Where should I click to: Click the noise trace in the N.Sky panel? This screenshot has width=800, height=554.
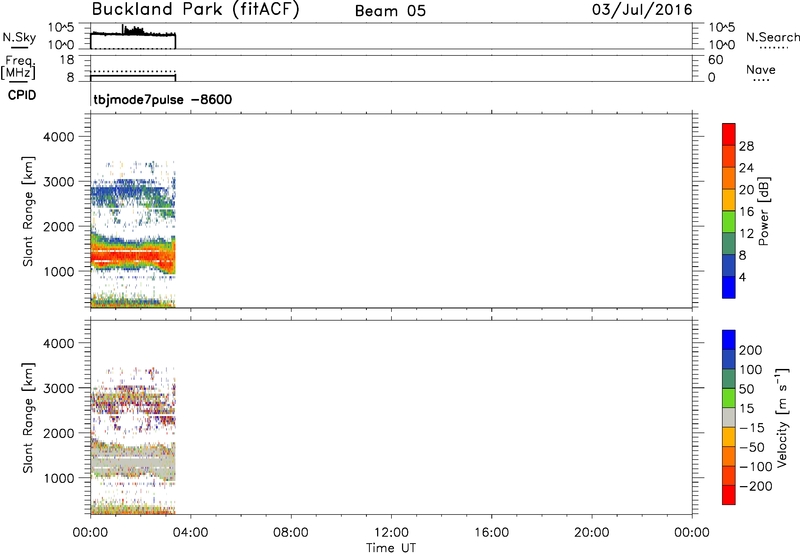(x=133, y=33)
